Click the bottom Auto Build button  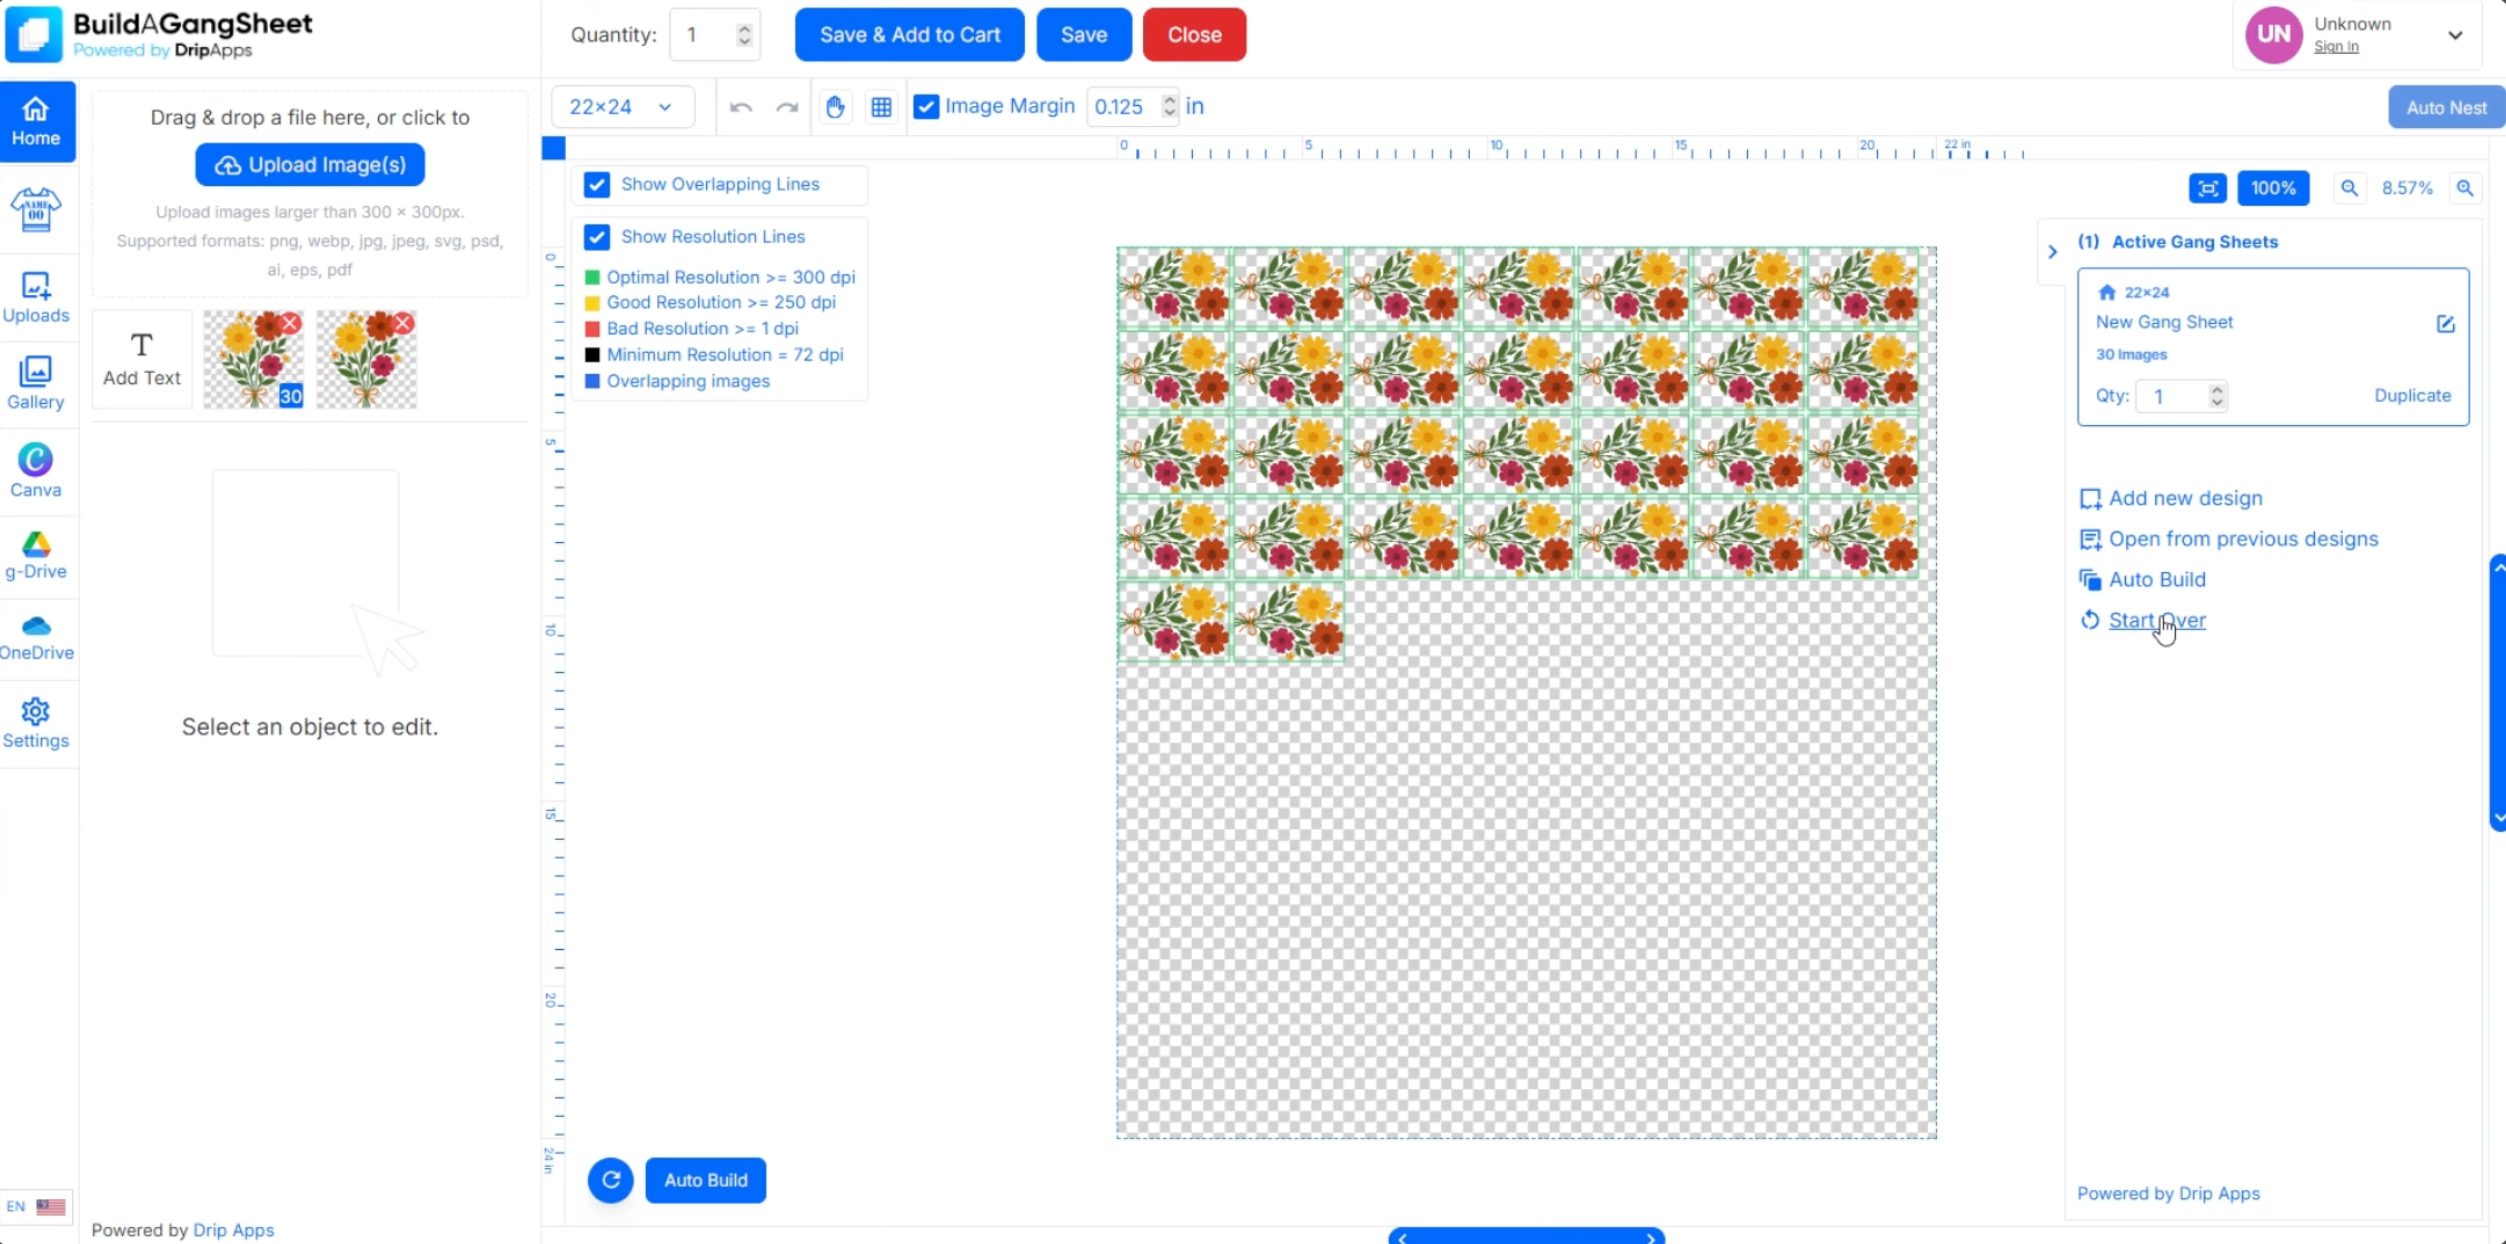706,1180
